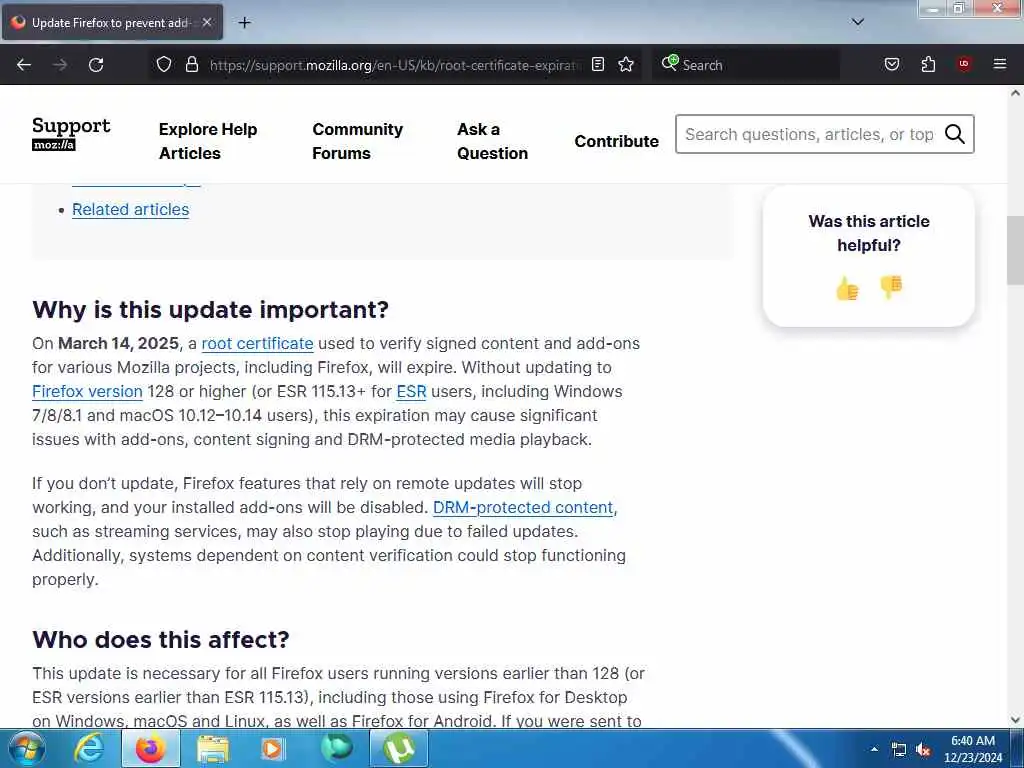Open the uTorrent taskbar icon
This screenshot has height=768, width=1024.
(399, 748)
